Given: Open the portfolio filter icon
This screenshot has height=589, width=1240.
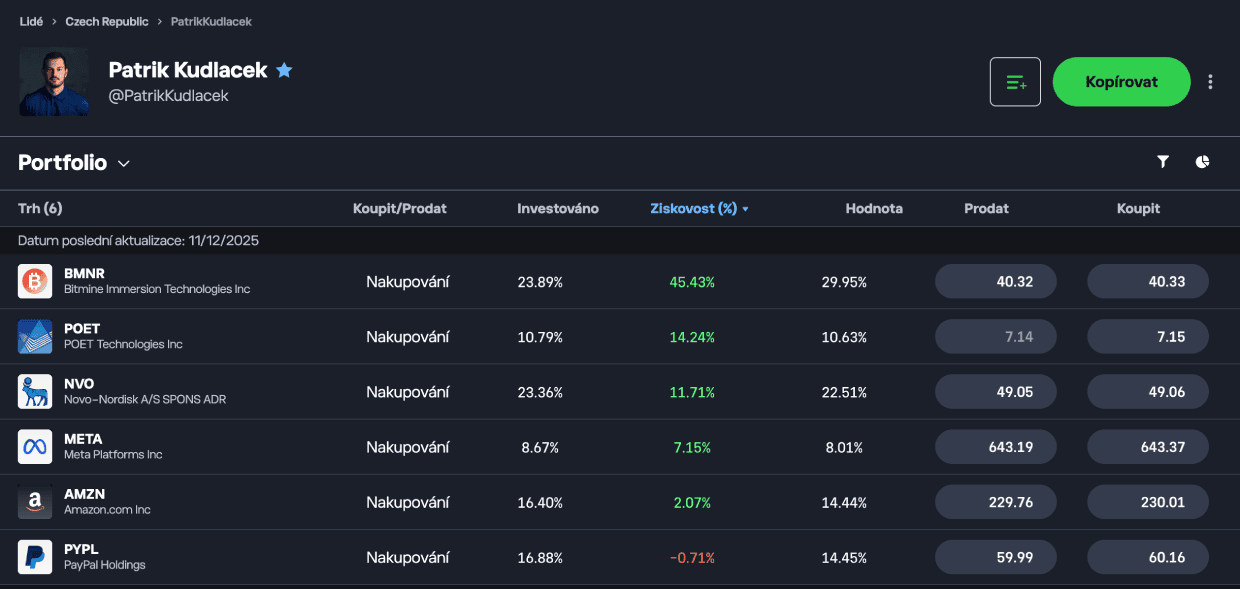Looking at the screenshot, I should point(1163,162).
